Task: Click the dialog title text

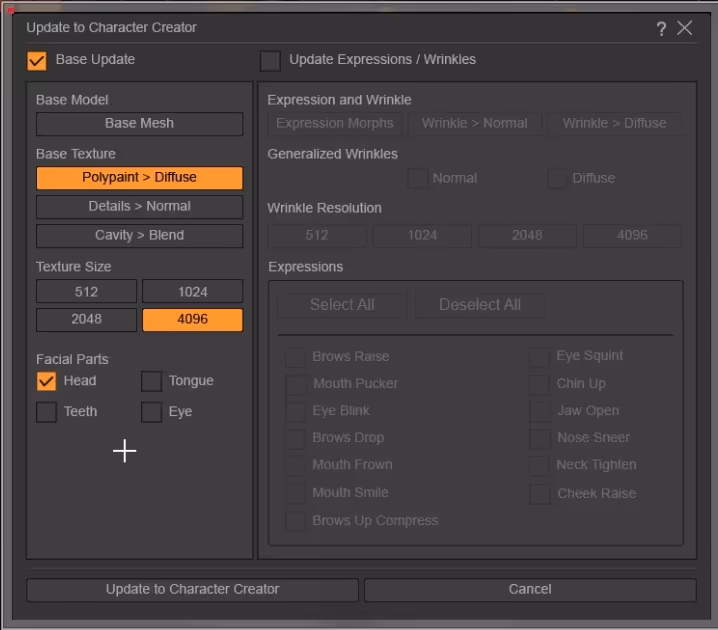Action: (111, 28)
